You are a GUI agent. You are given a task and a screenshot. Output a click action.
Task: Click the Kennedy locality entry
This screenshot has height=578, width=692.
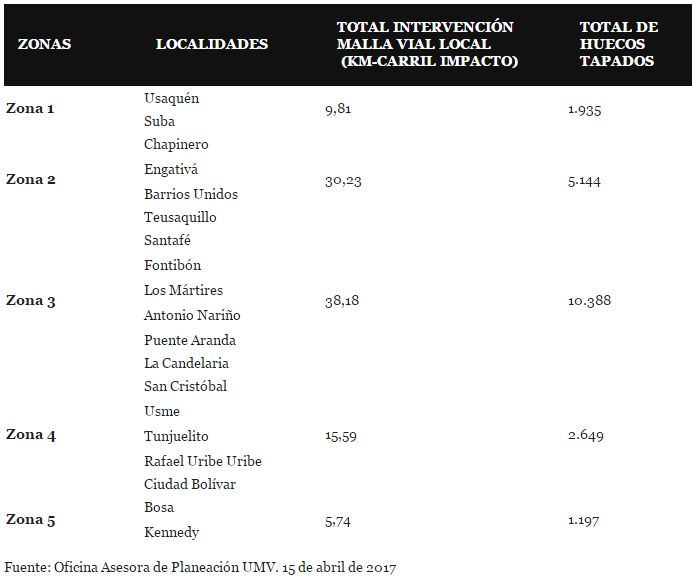172,532
